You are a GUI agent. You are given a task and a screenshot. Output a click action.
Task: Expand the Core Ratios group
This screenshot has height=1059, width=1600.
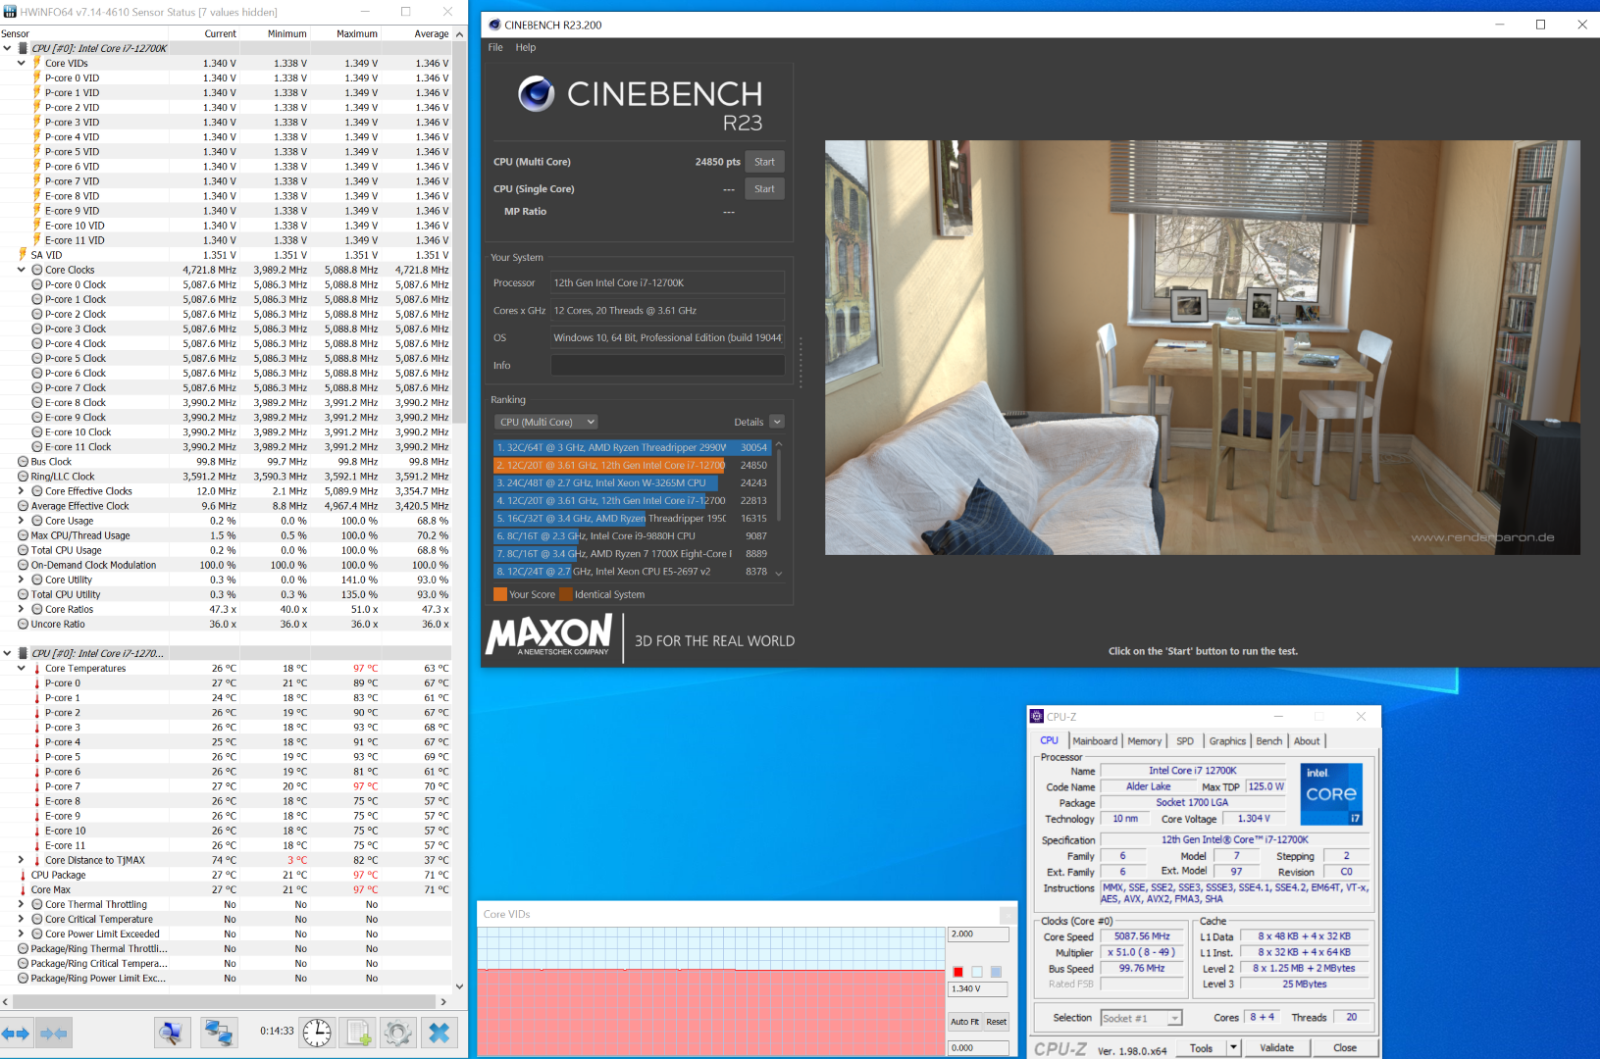[x=22, y=609]
